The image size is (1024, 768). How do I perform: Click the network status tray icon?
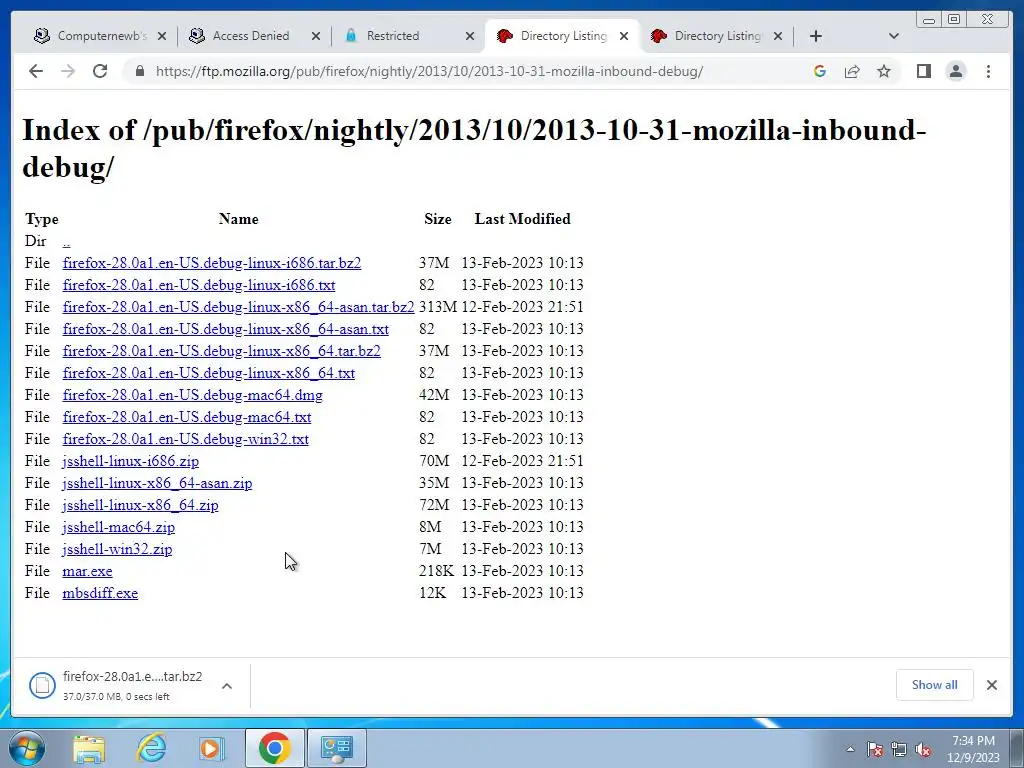tap(899, 750)
